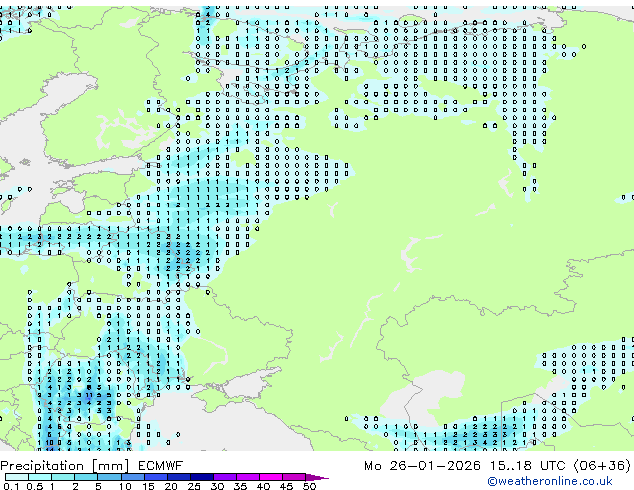Image resolution: width=634 pixels, height=490 pixels.
Task: Click the legend value label '30'
Action: tap(217, 486)
